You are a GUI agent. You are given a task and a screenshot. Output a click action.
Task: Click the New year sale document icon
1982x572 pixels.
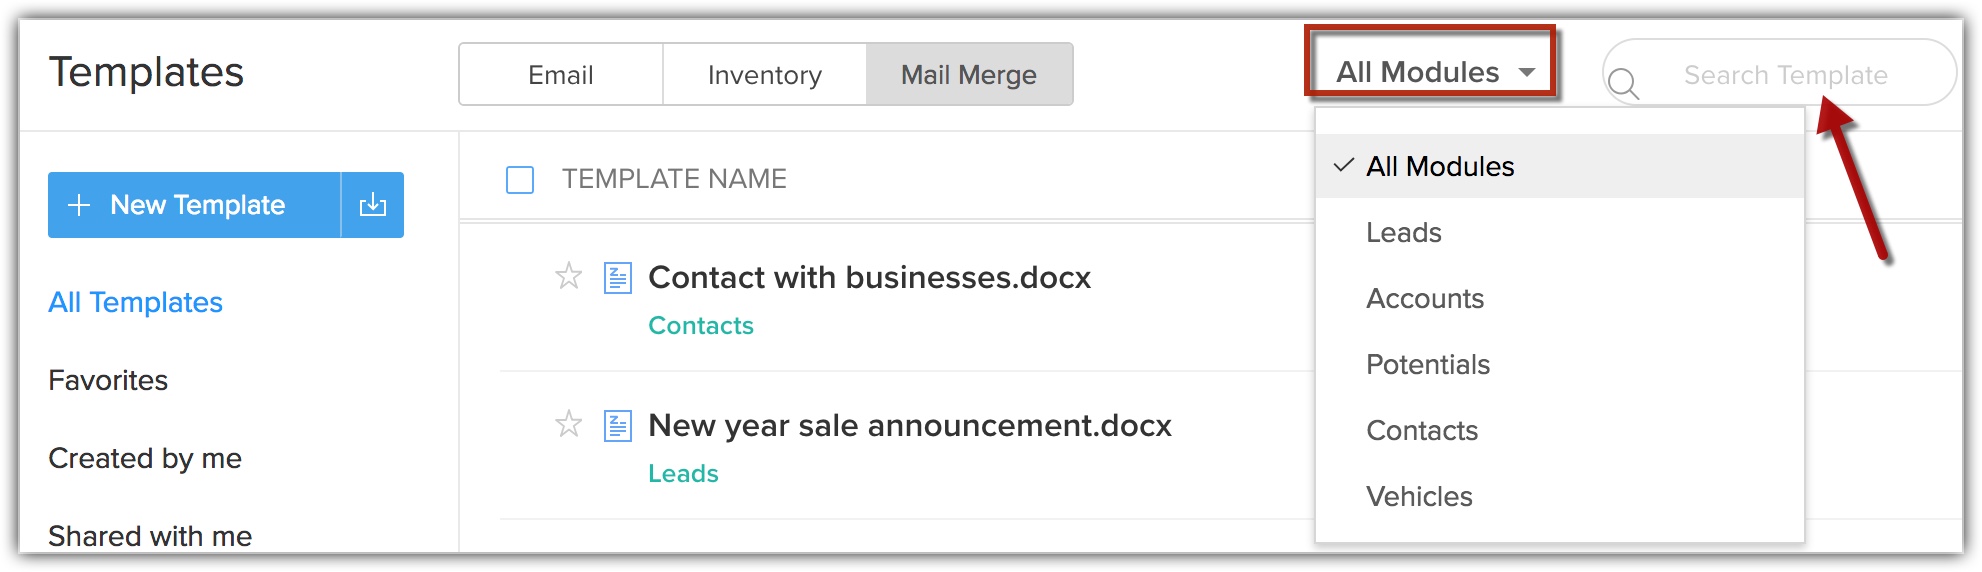click(x=618, y=426)
